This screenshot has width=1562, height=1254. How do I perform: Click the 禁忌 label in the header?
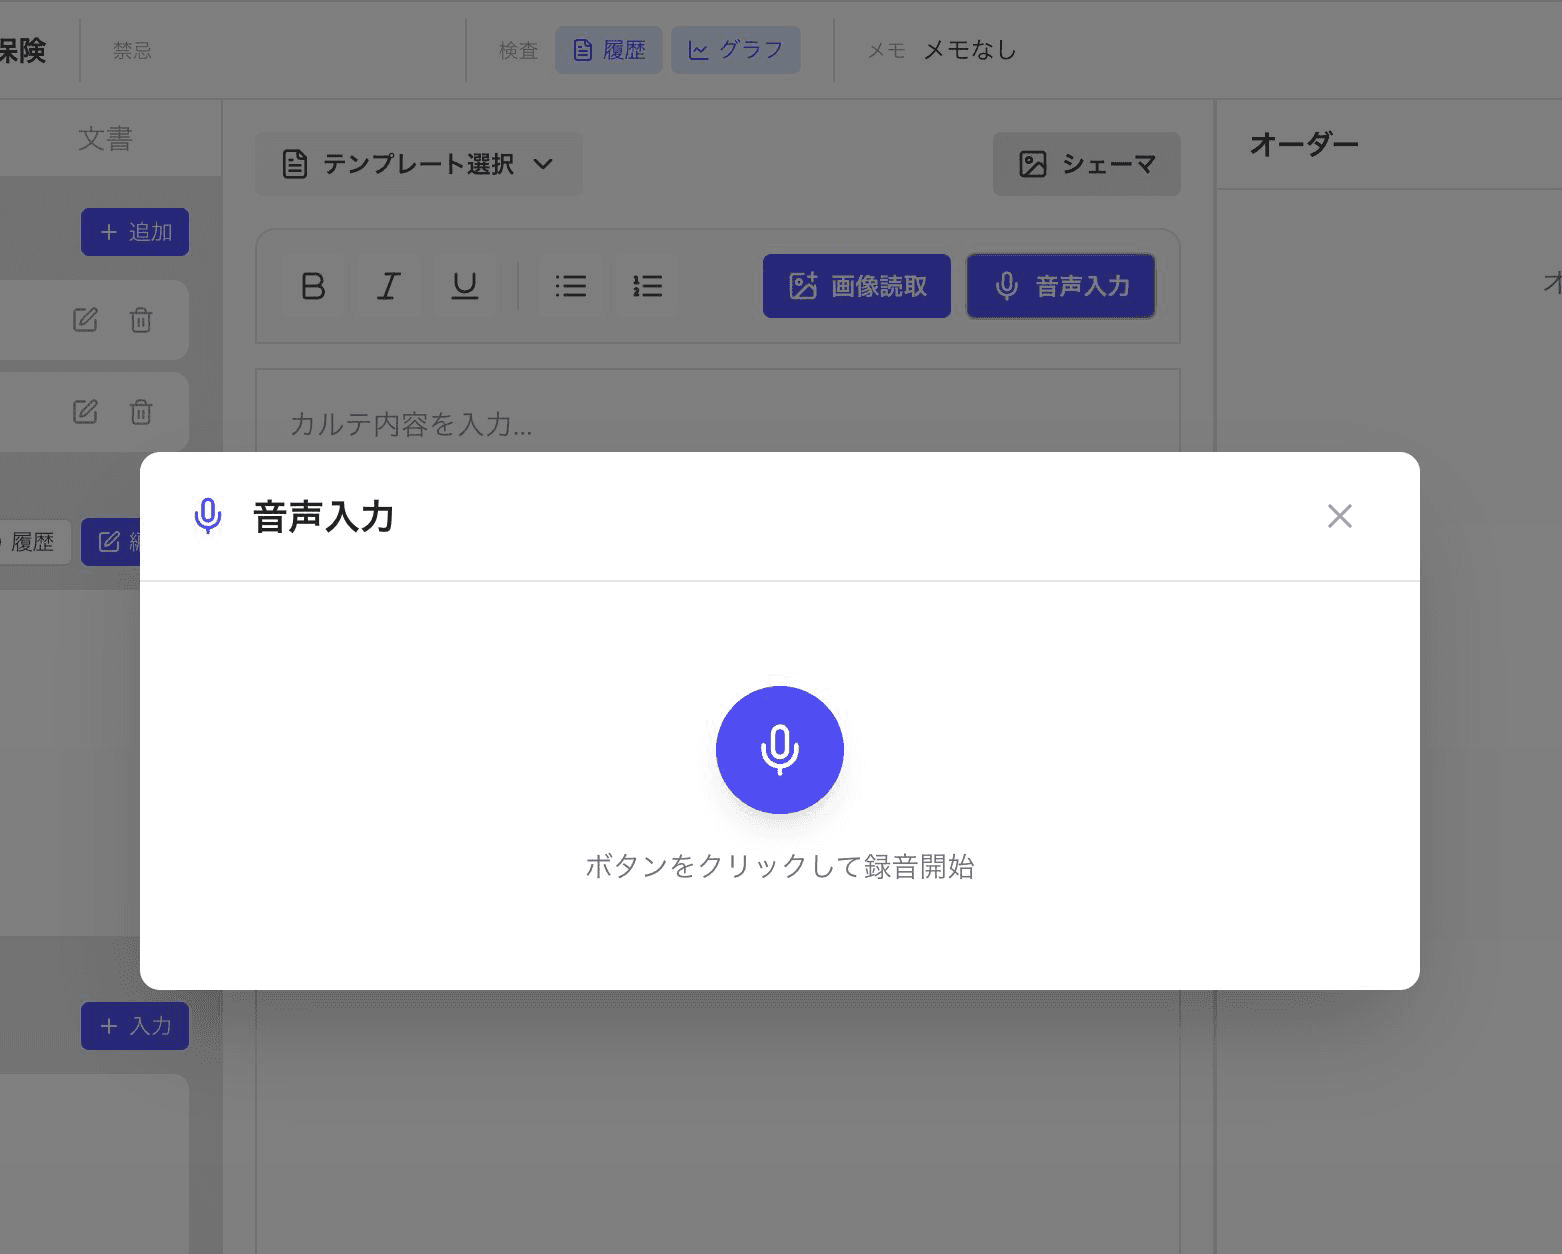coord(132,50)
